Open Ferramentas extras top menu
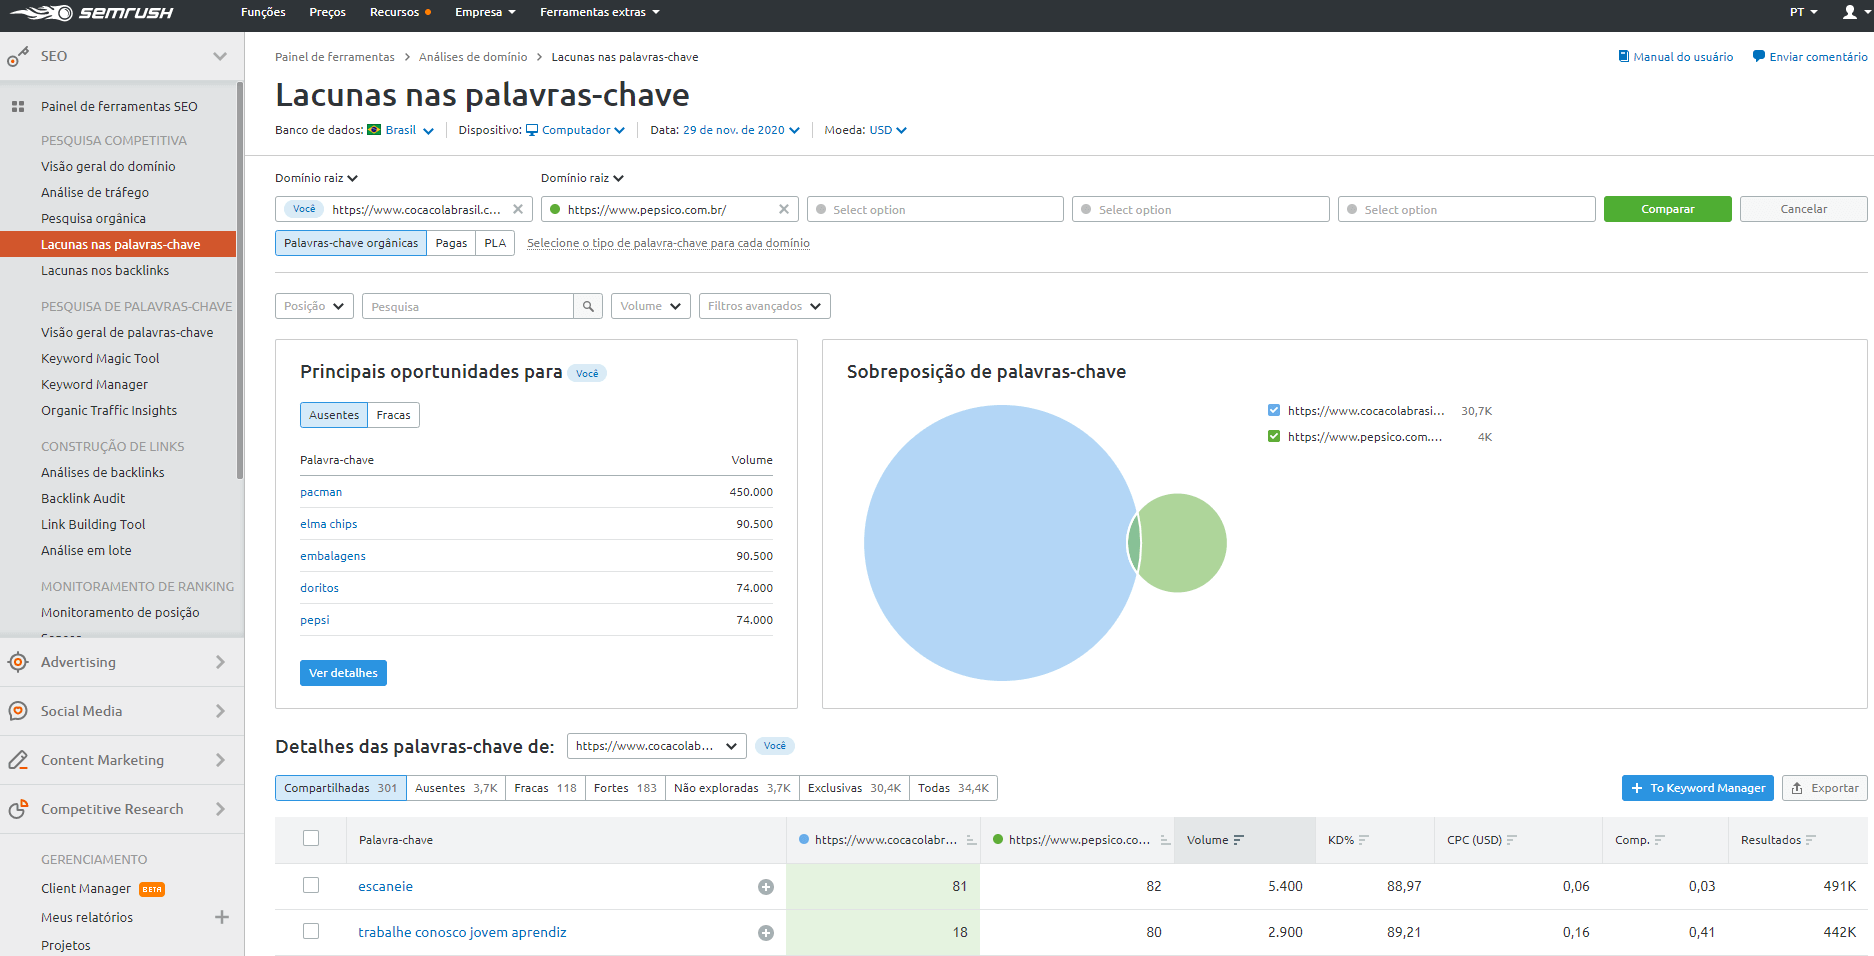 tap(600, 12)
